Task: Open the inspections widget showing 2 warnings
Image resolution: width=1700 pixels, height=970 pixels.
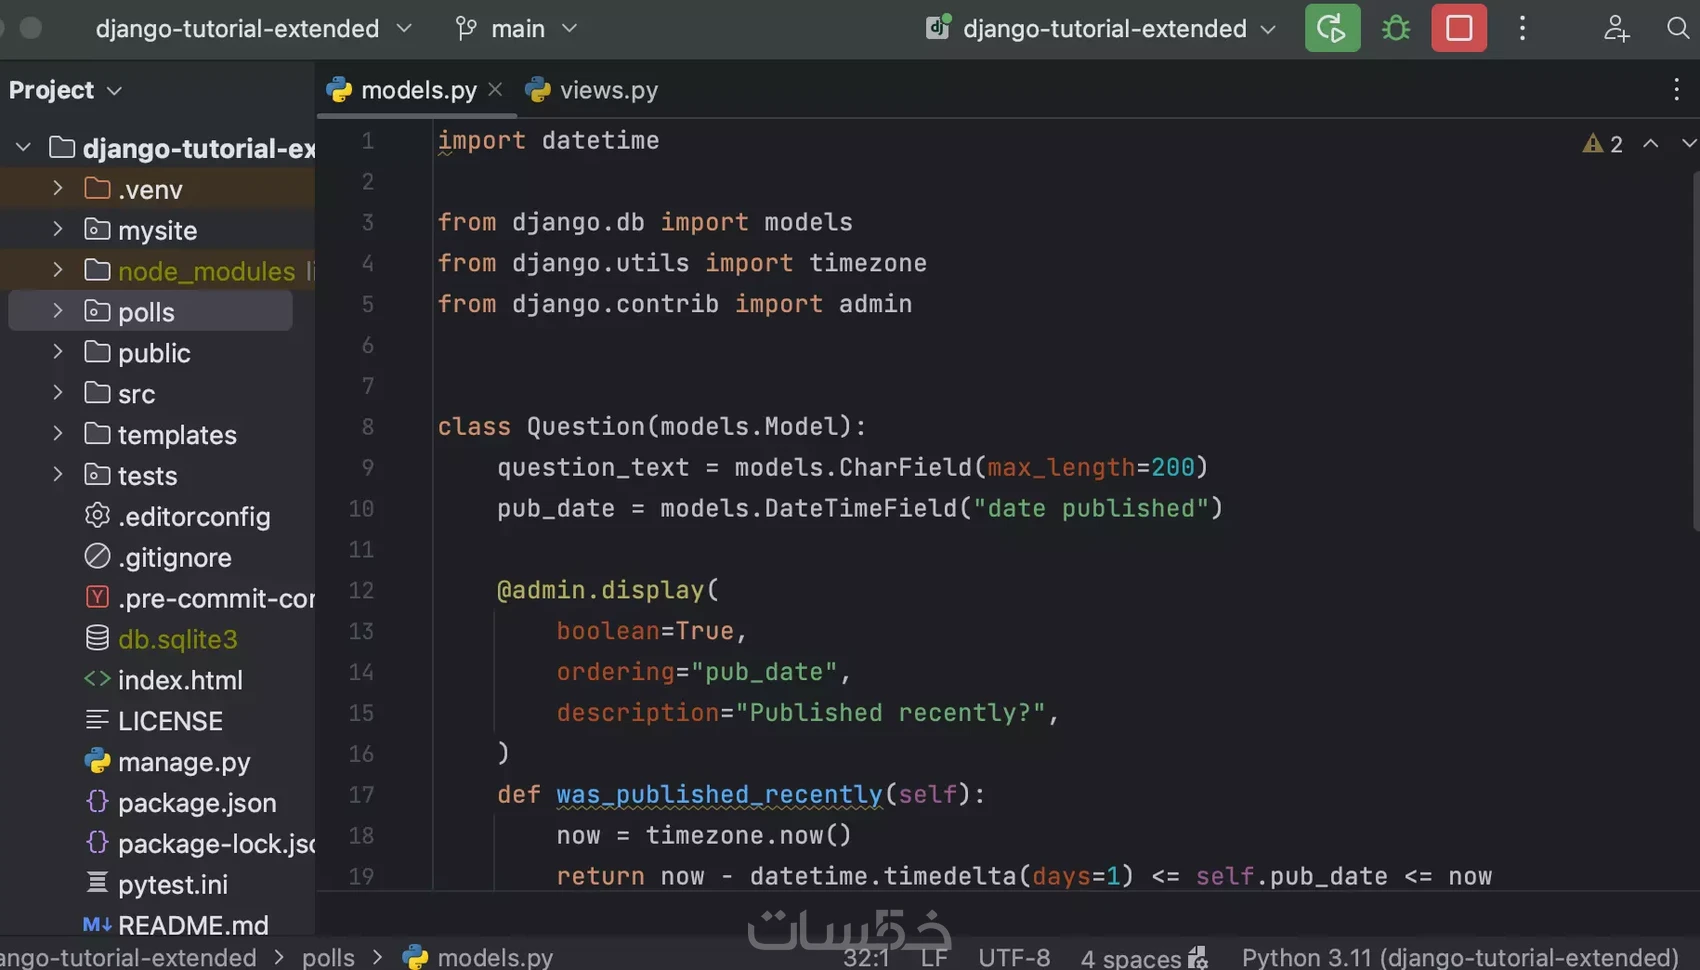Action: point(1602,143)
